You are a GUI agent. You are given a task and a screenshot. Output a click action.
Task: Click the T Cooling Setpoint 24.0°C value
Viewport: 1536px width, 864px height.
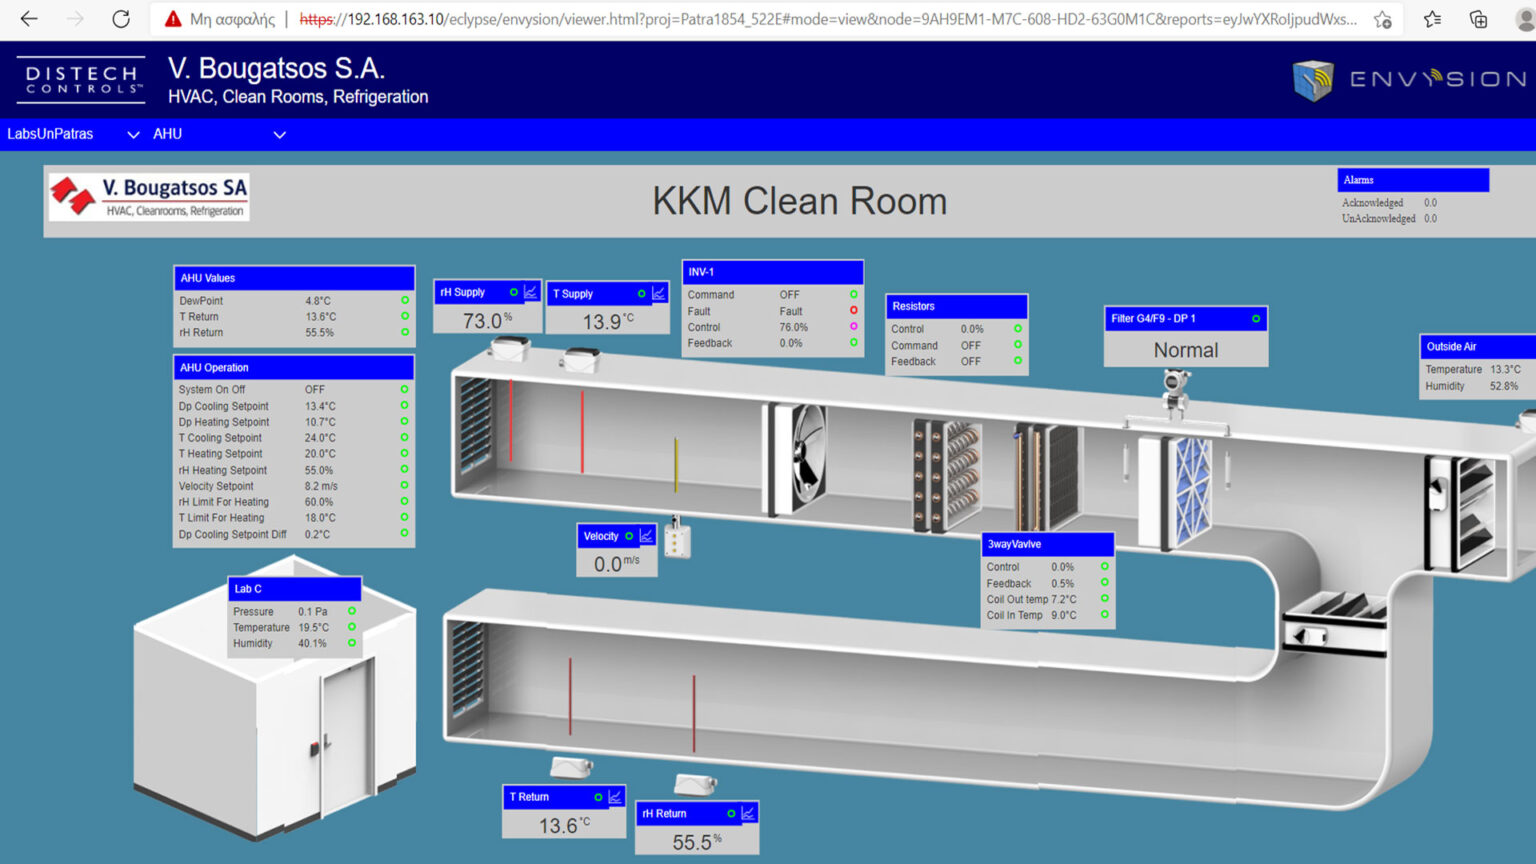click(x=320, y=438)
